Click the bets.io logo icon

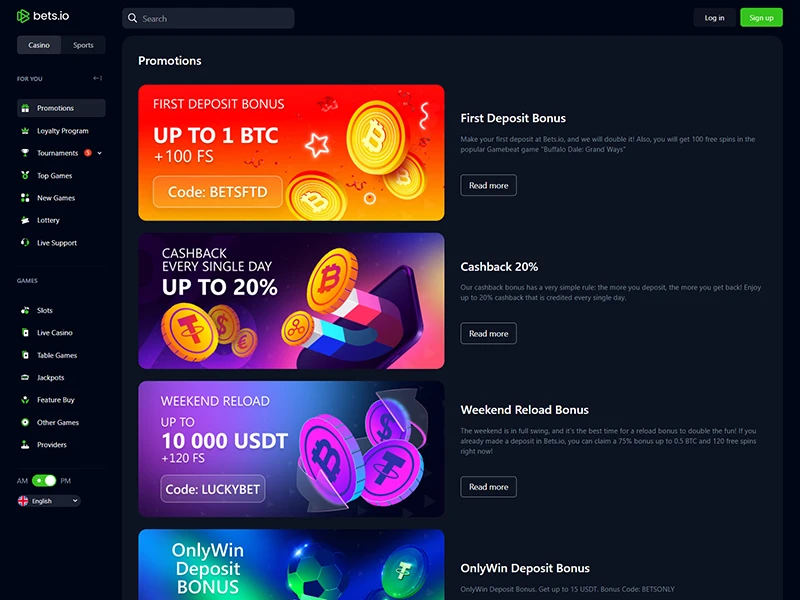coord(23,16)
